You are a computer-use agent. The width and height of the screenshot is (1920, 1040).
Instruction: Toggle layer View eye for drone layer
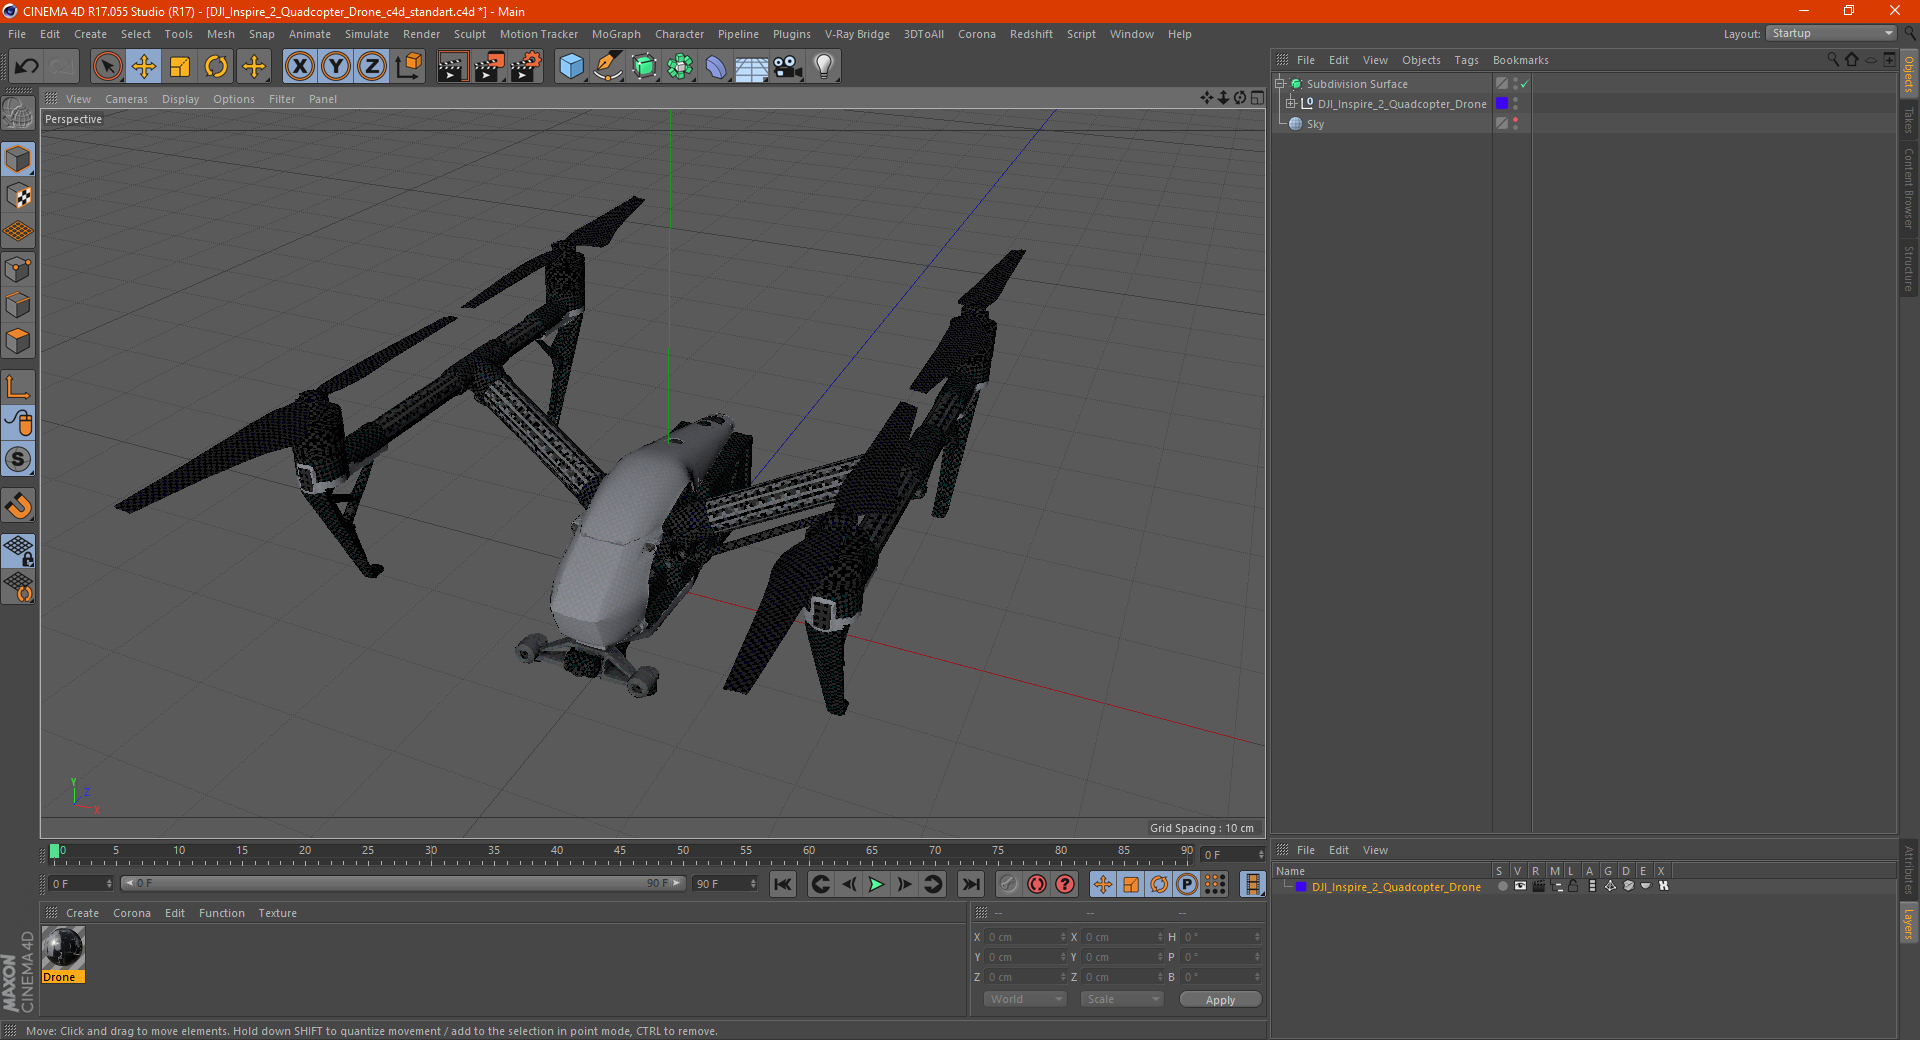(x=1520, y=886)
